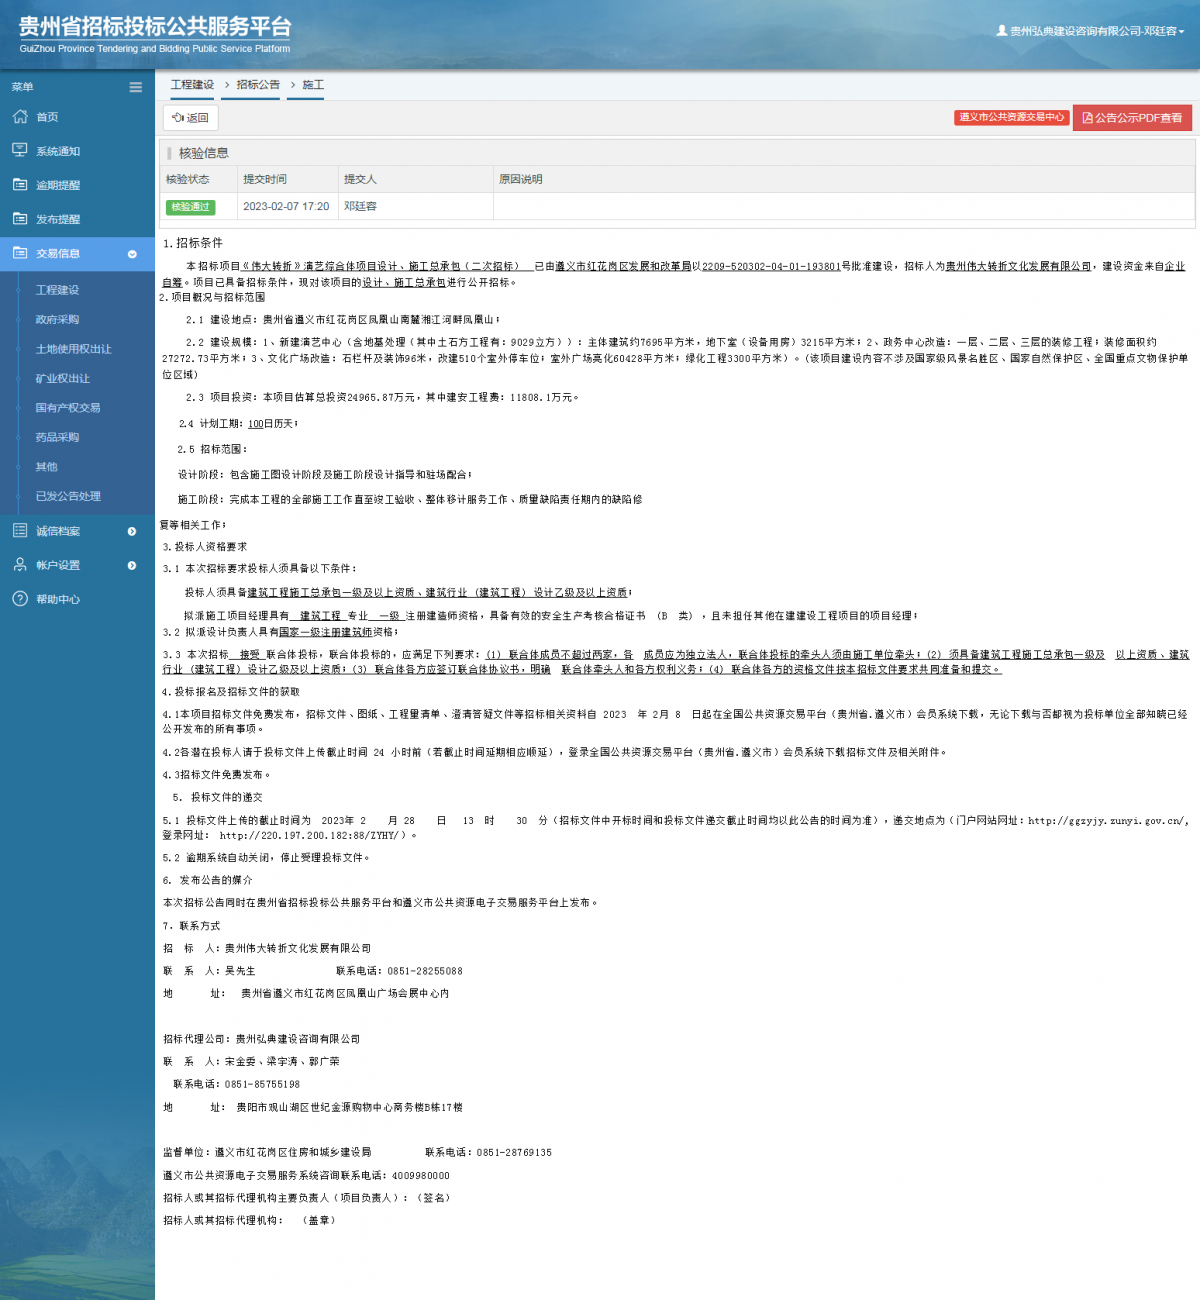Click the 遵义市公共资源交易中心 button
Image resolution: width=1200 pixels, height=1300 pixels.
[x=1011, y=117]
